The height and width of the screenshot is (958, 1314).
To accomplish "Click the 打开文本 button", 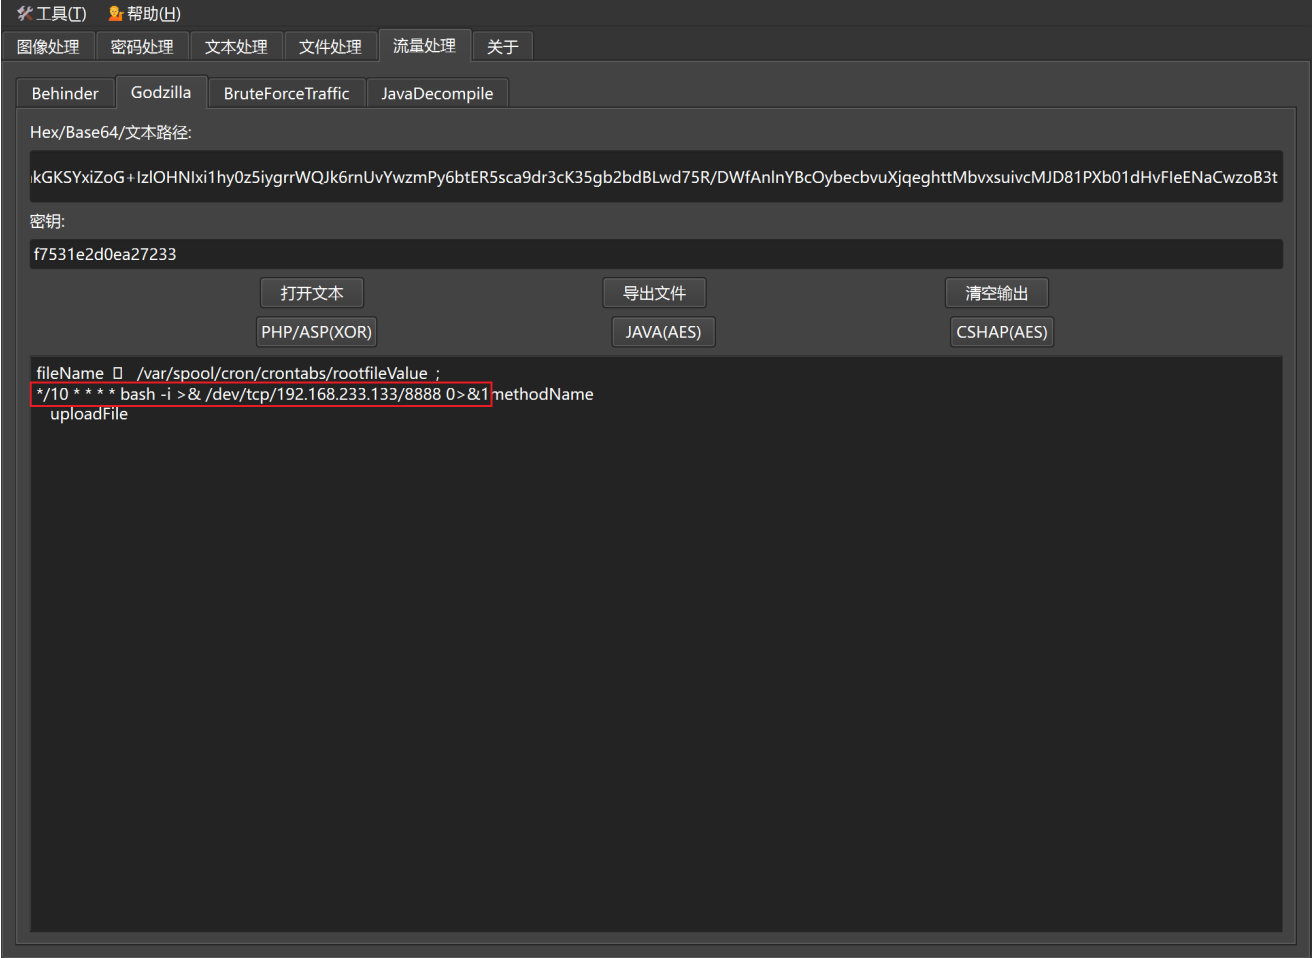I will pyautogui.click(x=312, y=293).
